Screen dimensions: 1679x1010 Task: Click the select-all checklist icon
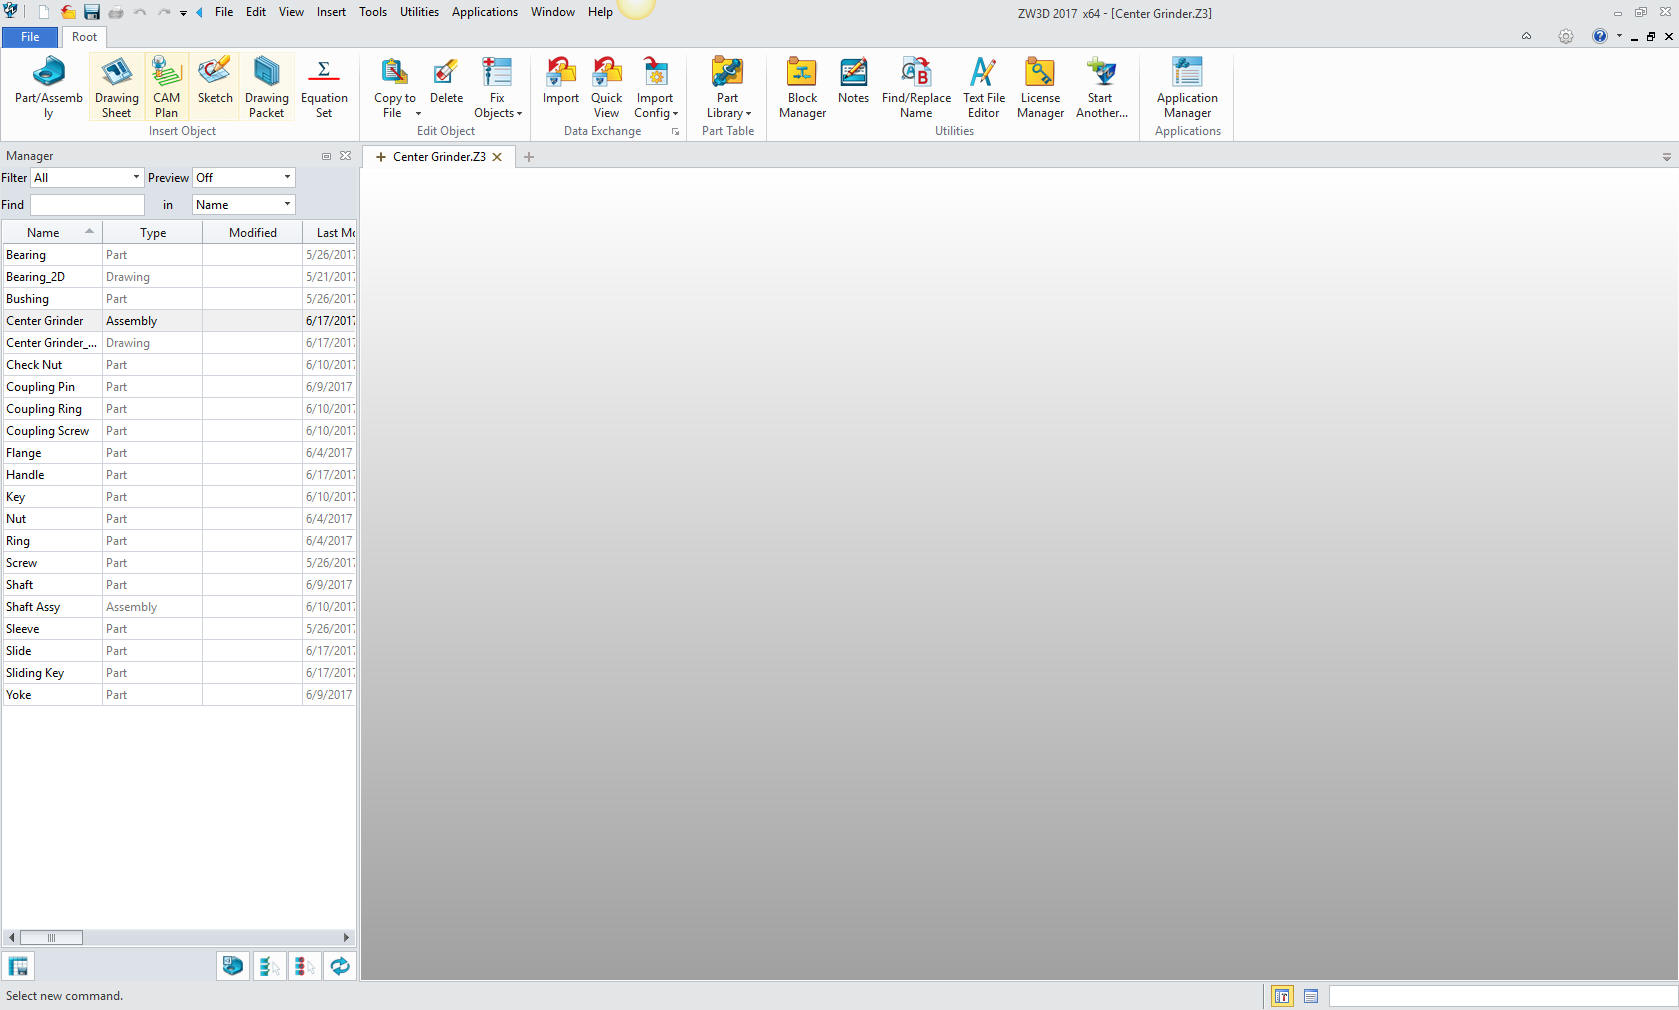(x=268, y=966)
